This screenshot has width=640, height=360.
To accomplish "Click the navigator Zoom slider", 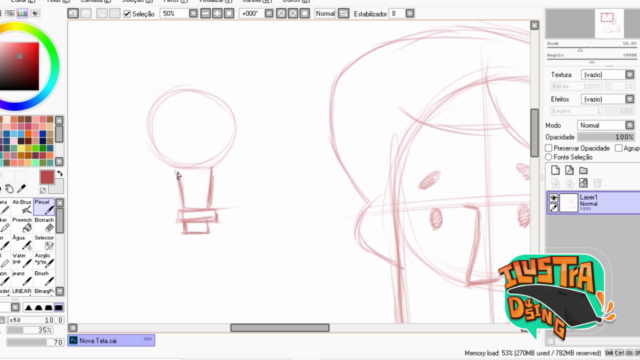I will [591, 49].
